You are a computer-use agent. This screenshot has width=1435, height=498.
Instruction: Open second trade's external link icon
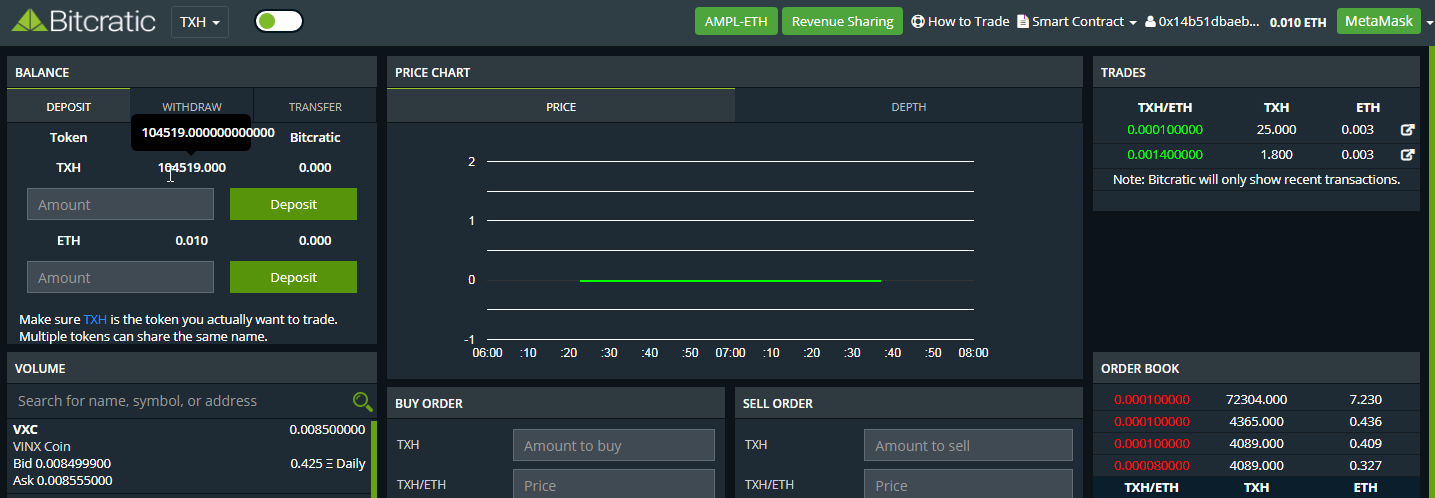click(1407, 155)
